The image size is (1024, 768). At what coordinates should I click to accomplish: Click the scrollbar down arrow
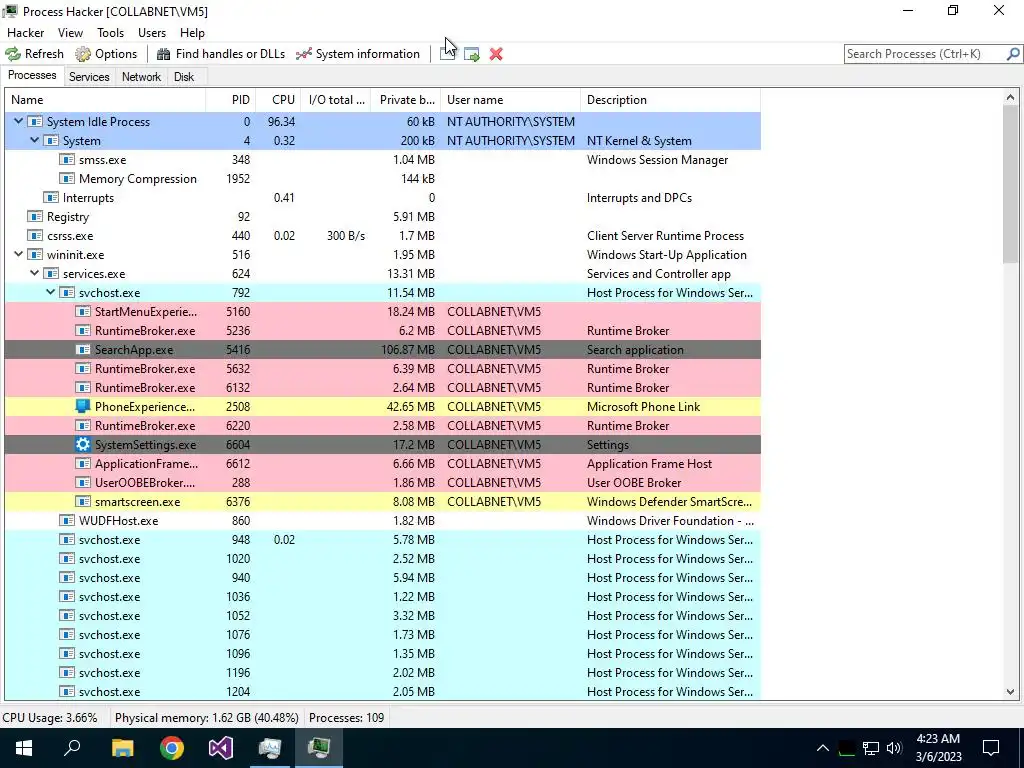pos(1010,692)
